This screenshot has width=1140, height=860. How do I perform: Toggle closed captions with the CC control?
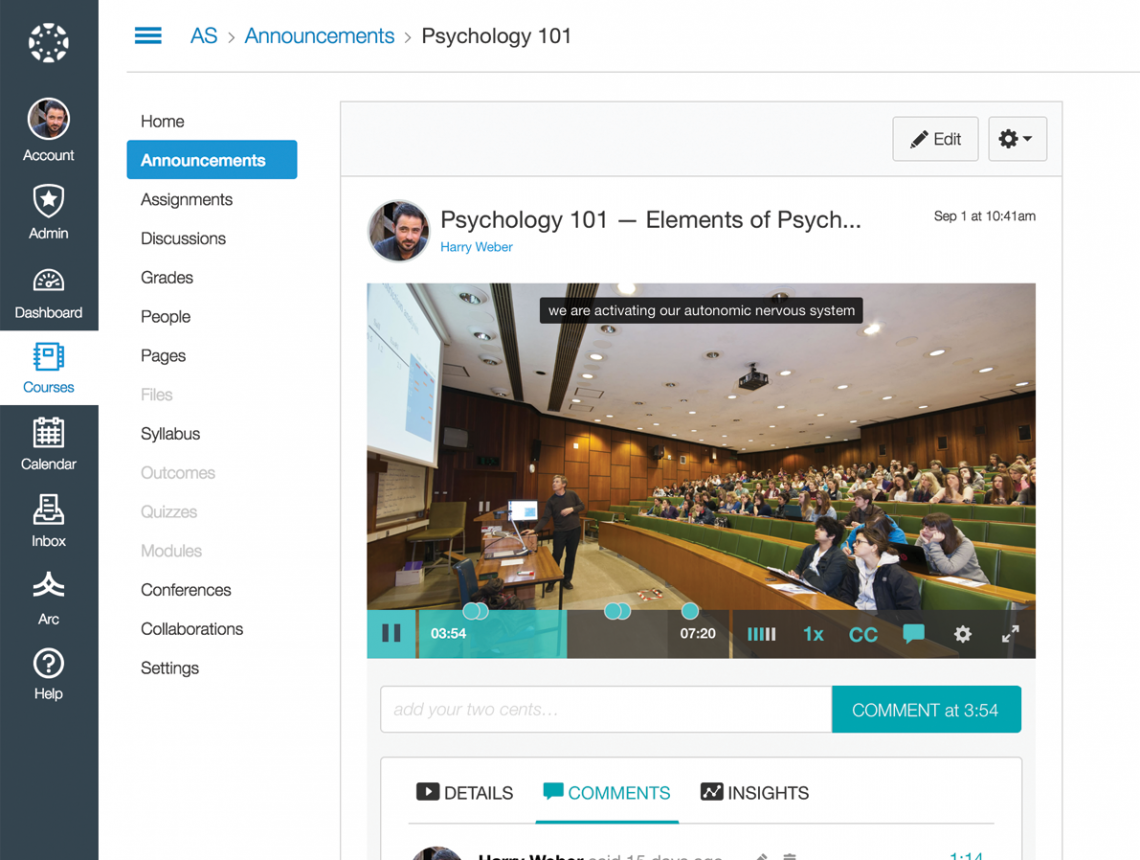(863, 634)
